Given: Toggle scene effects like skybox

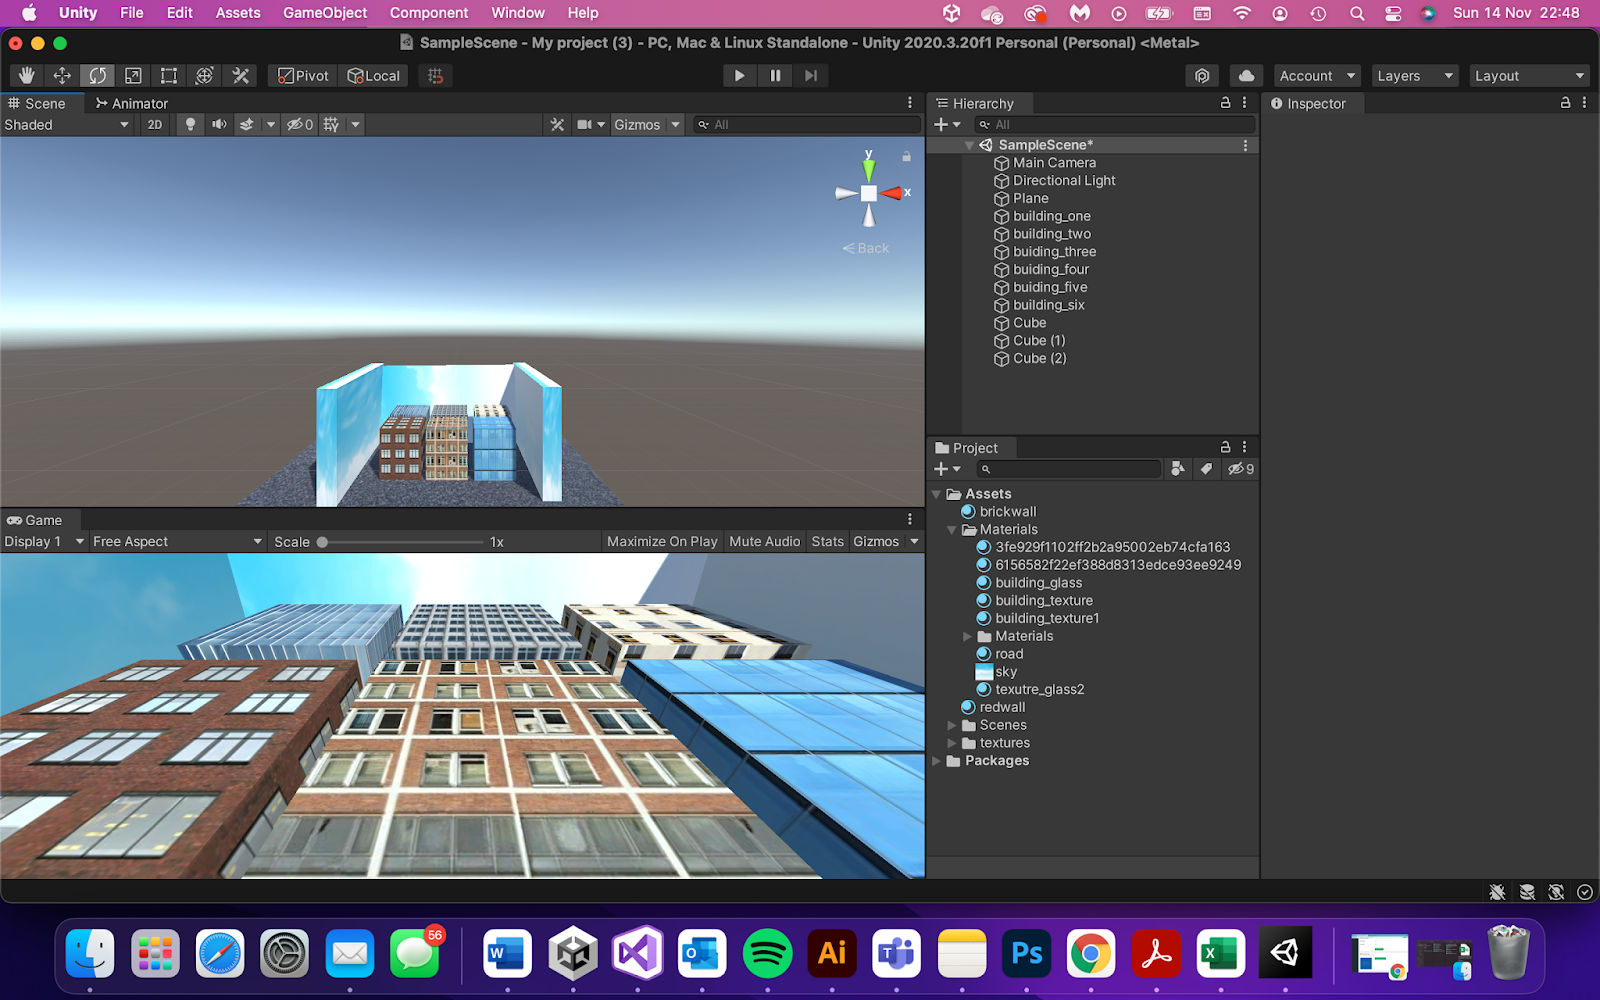Looking at the screenshot, I should [247, 125].
